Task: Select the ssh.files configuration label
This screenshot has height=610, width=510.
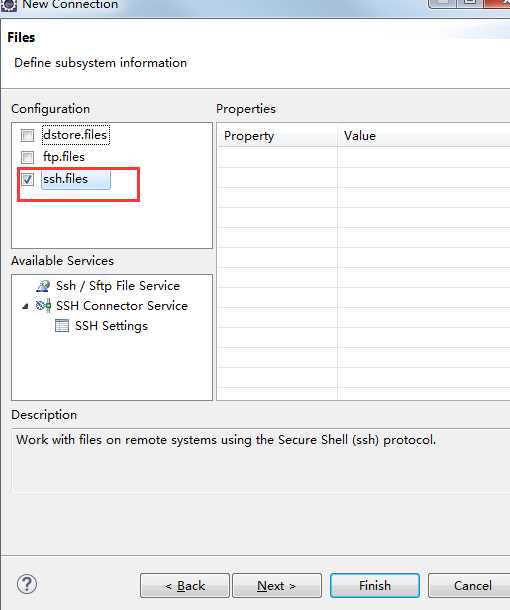Action: coord(65,179)
